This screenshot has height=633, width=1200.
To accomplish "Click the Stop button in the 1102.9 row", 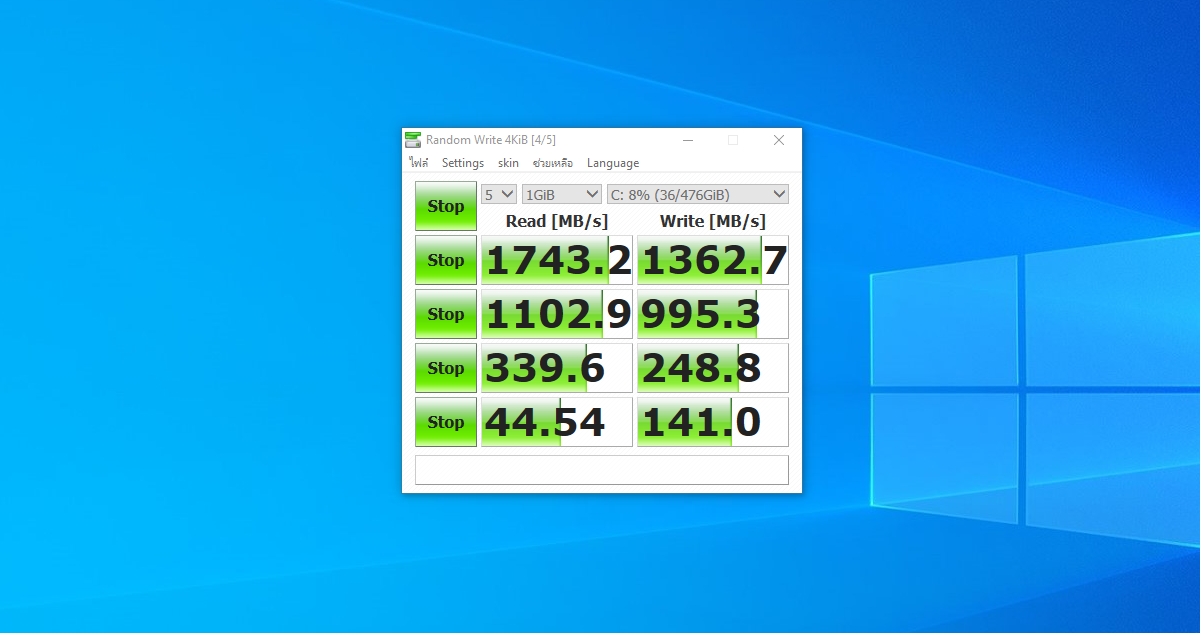I will click(x=446, y=314).
